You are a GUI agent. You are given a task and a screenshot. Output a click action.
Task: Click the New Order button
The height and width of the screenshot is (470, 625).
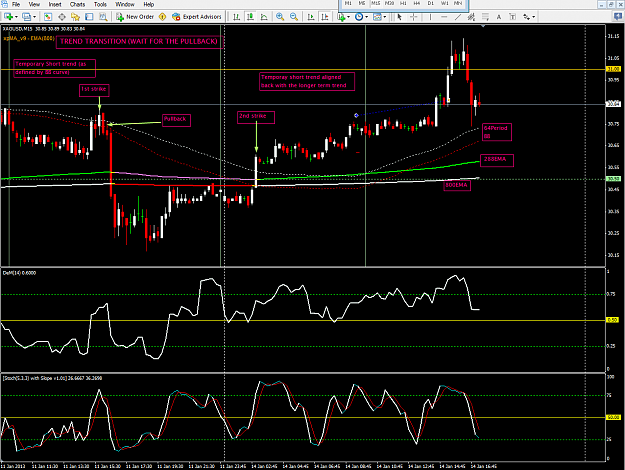(x=135, y=17)
